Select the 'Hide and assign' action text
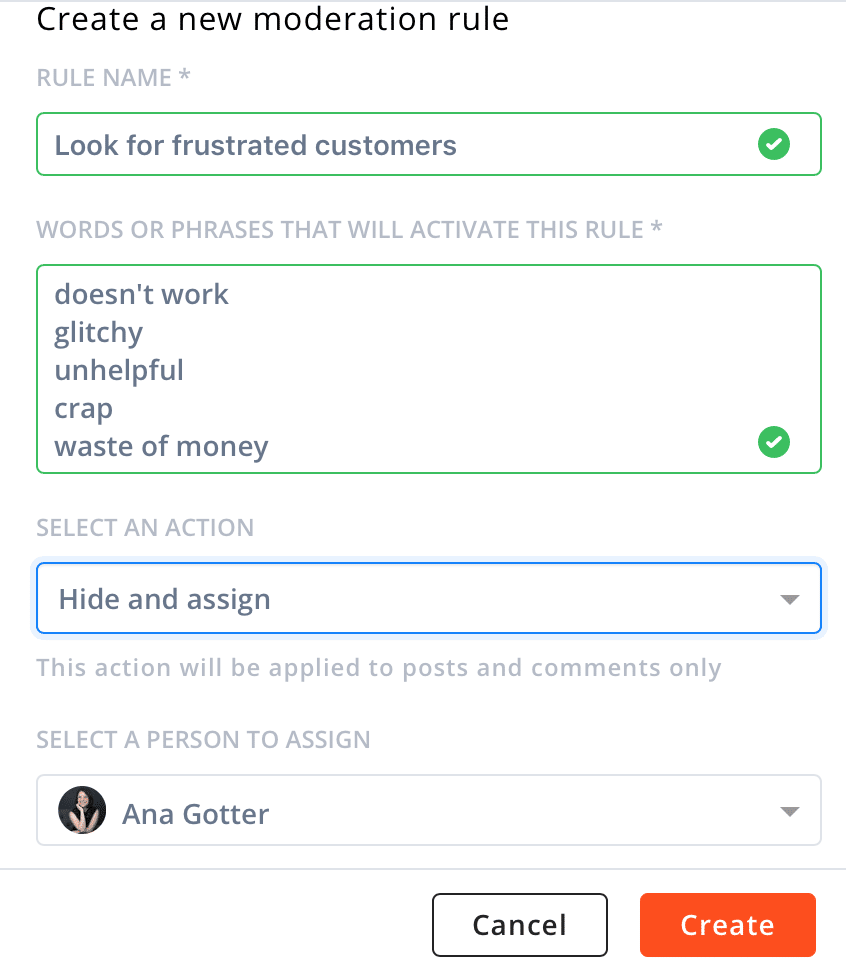 [165, 599]
